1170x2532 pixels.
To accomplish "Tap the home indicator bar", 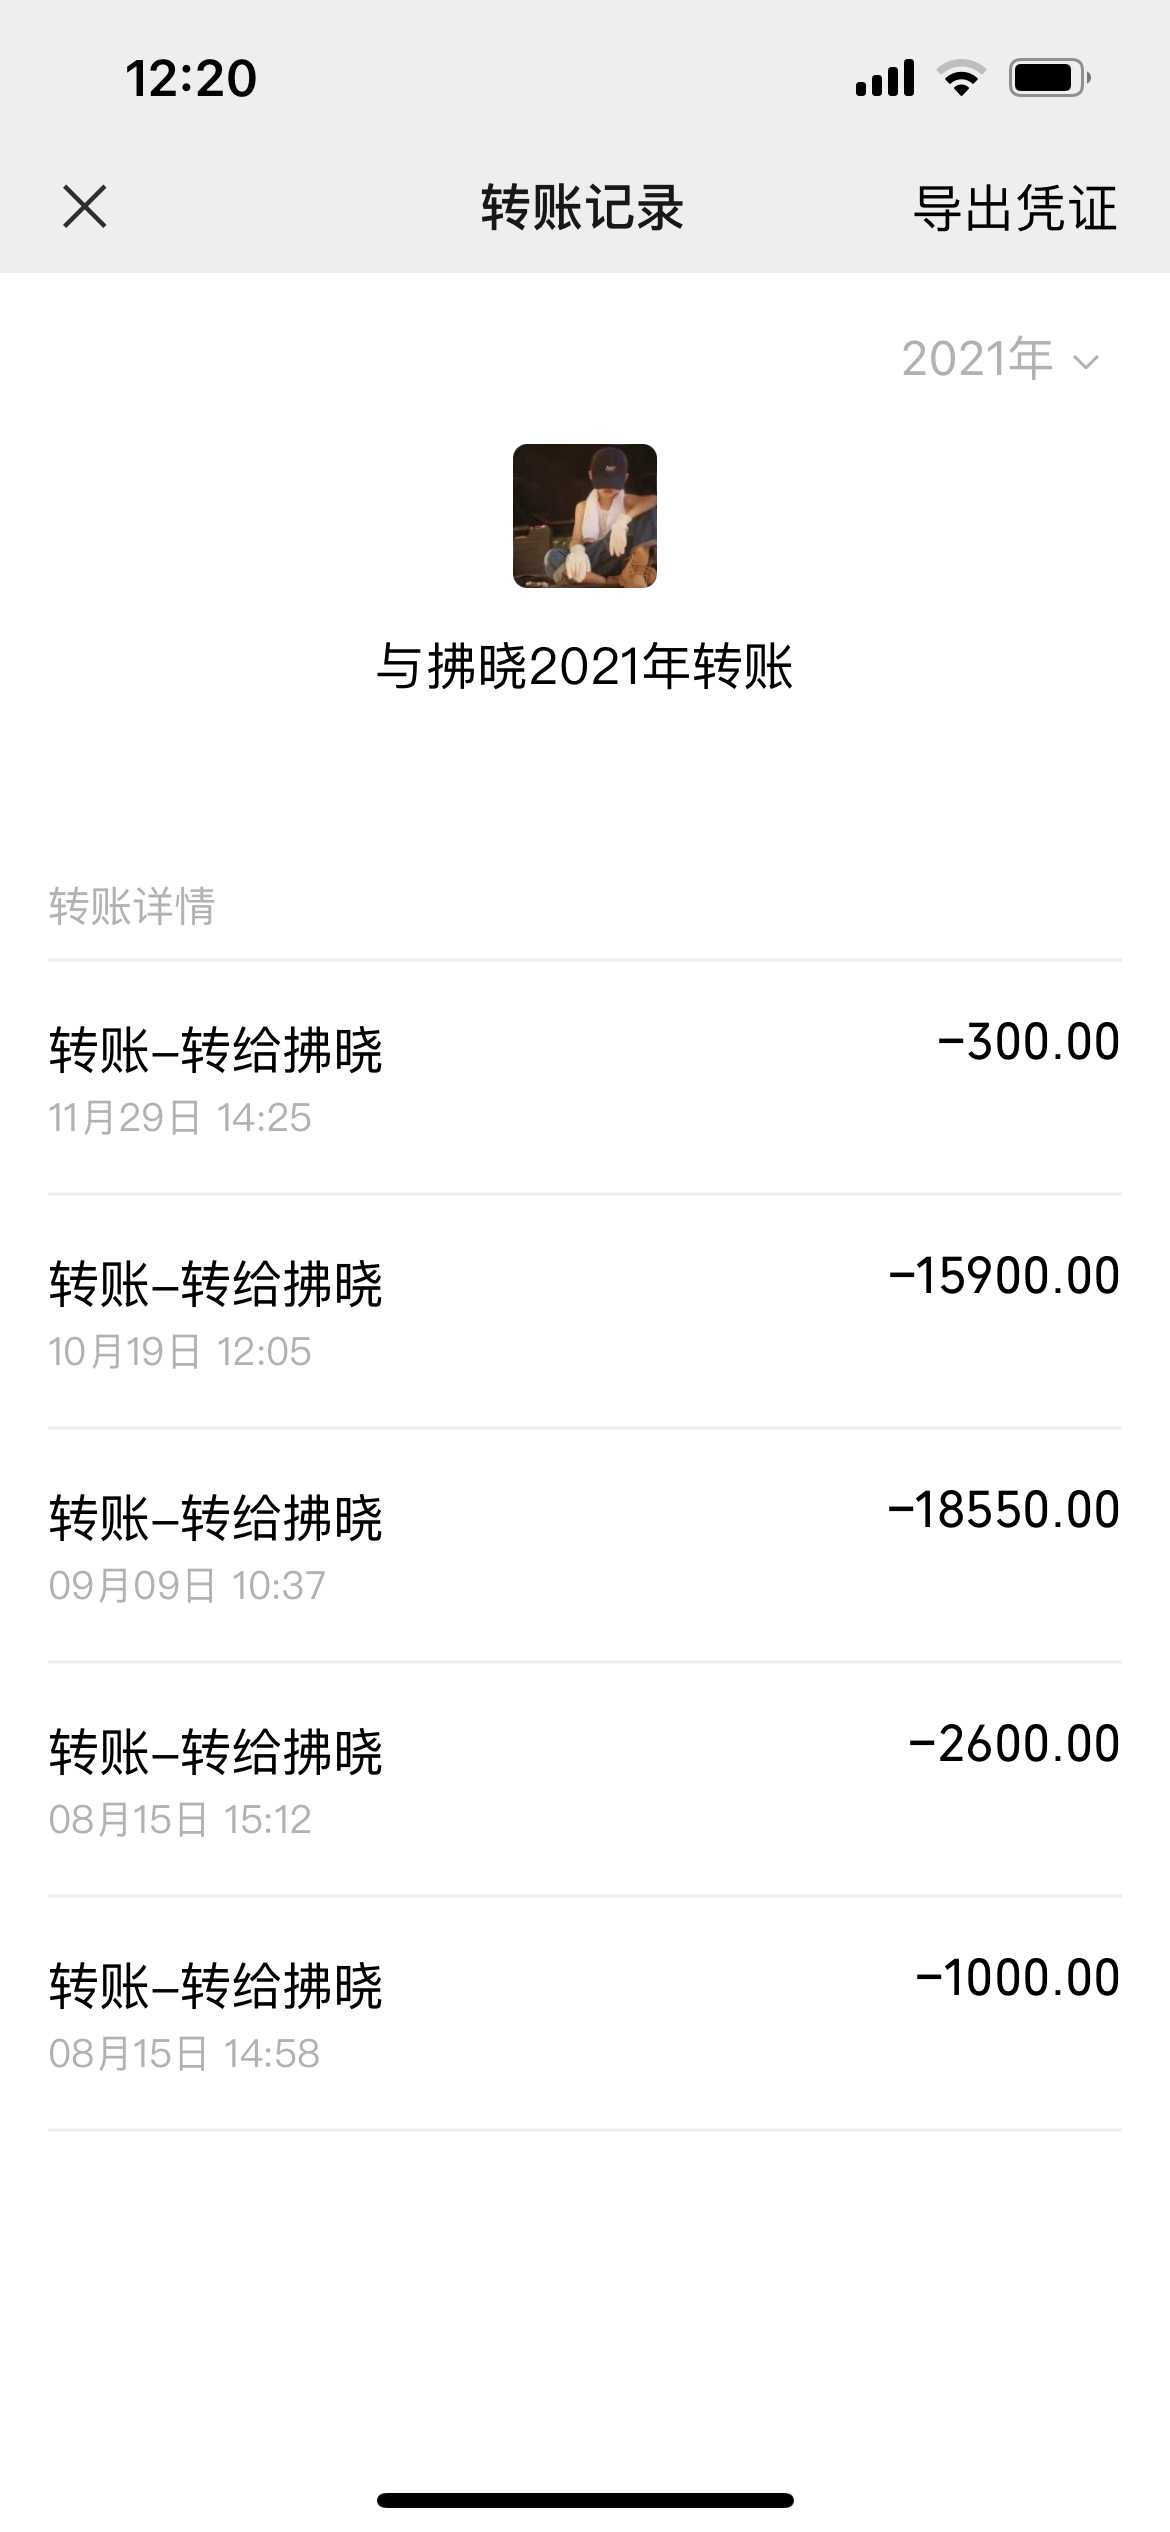I will 585,2500.
